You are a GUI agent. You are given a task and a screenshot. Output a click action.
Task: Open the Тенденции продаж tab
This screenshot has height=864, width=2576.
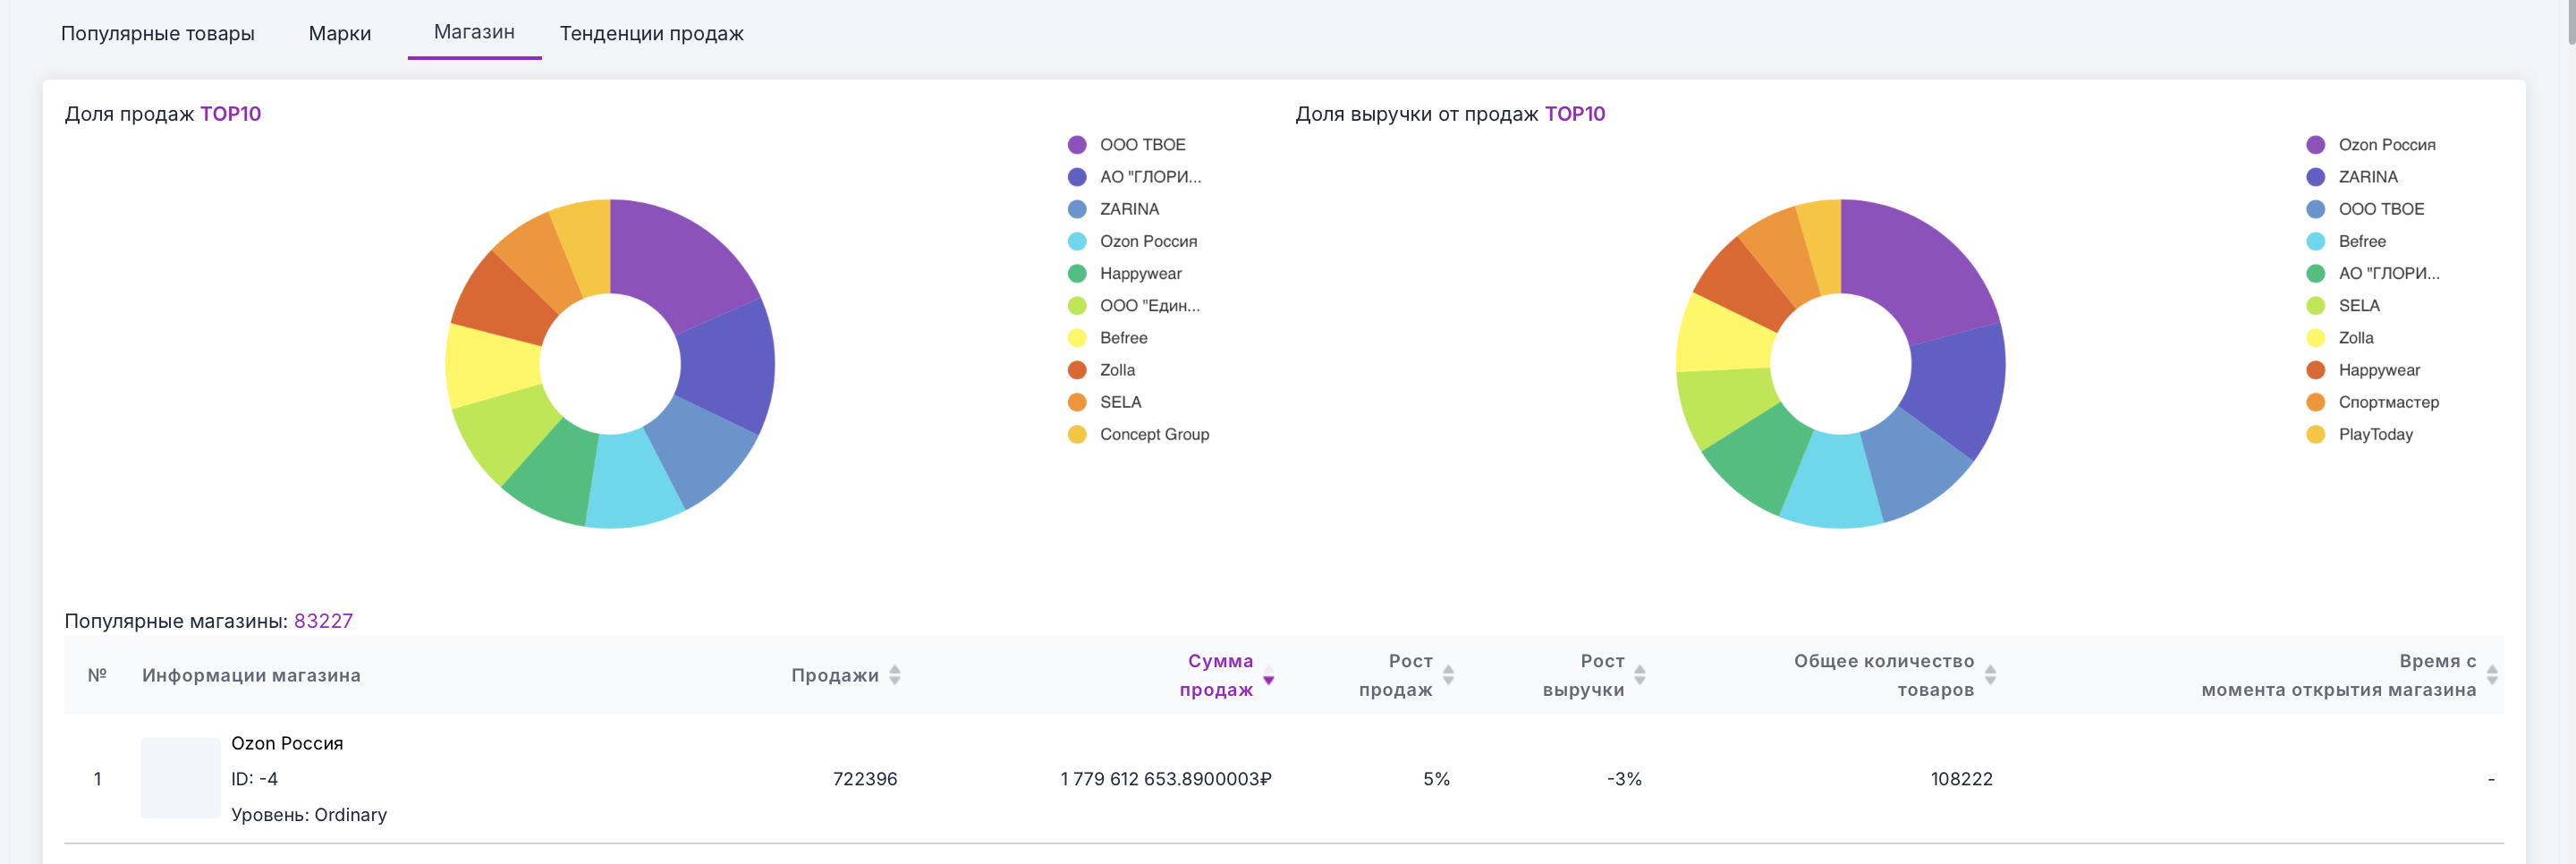[x=651, y=33]
